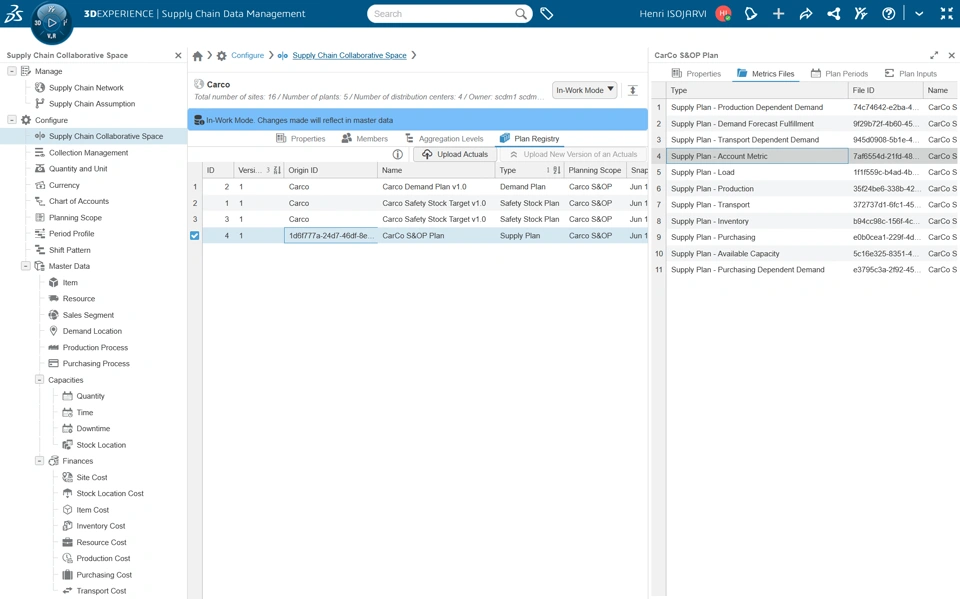Select Production Process in Master Data
The image size is (960, 599).
coord(96,347)
